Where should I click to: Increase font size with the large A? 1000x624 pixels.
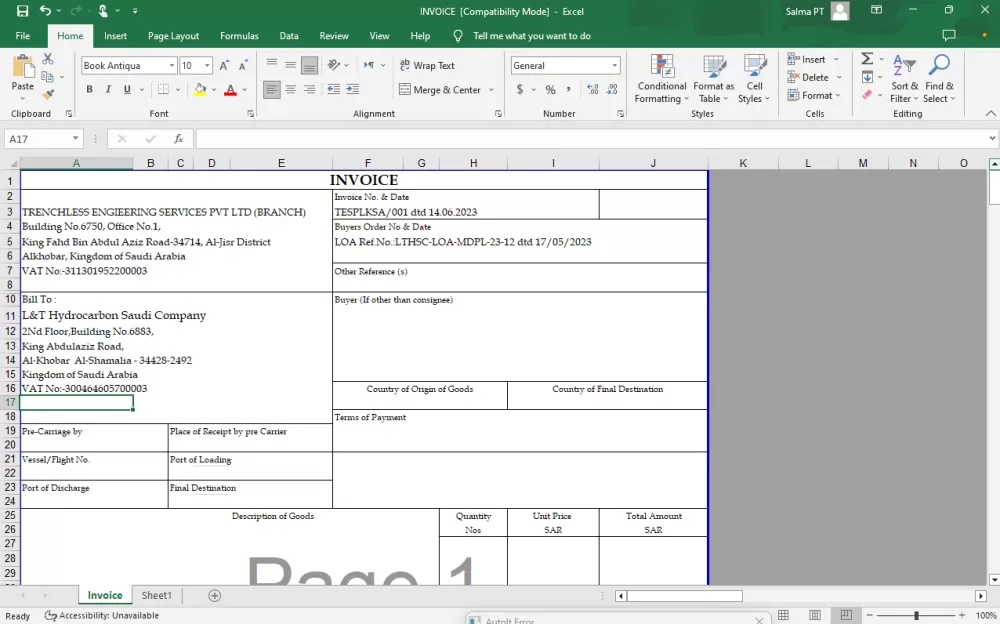coord(224,66)
